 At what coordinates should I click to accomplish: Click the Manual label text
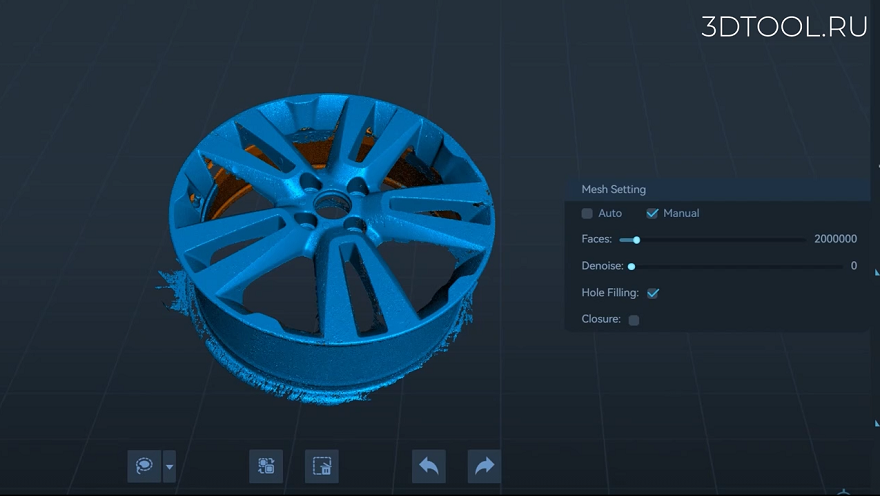click(681, 213)
